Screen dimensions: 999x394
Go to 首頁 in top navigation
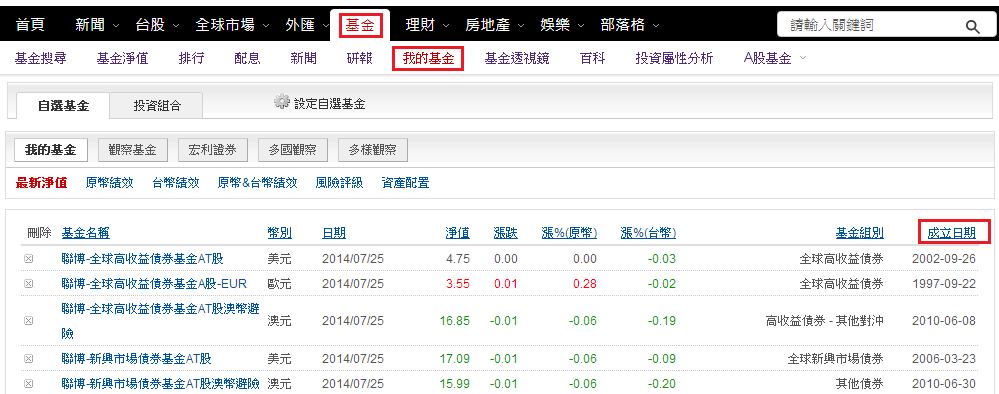(x=29, y=25)
